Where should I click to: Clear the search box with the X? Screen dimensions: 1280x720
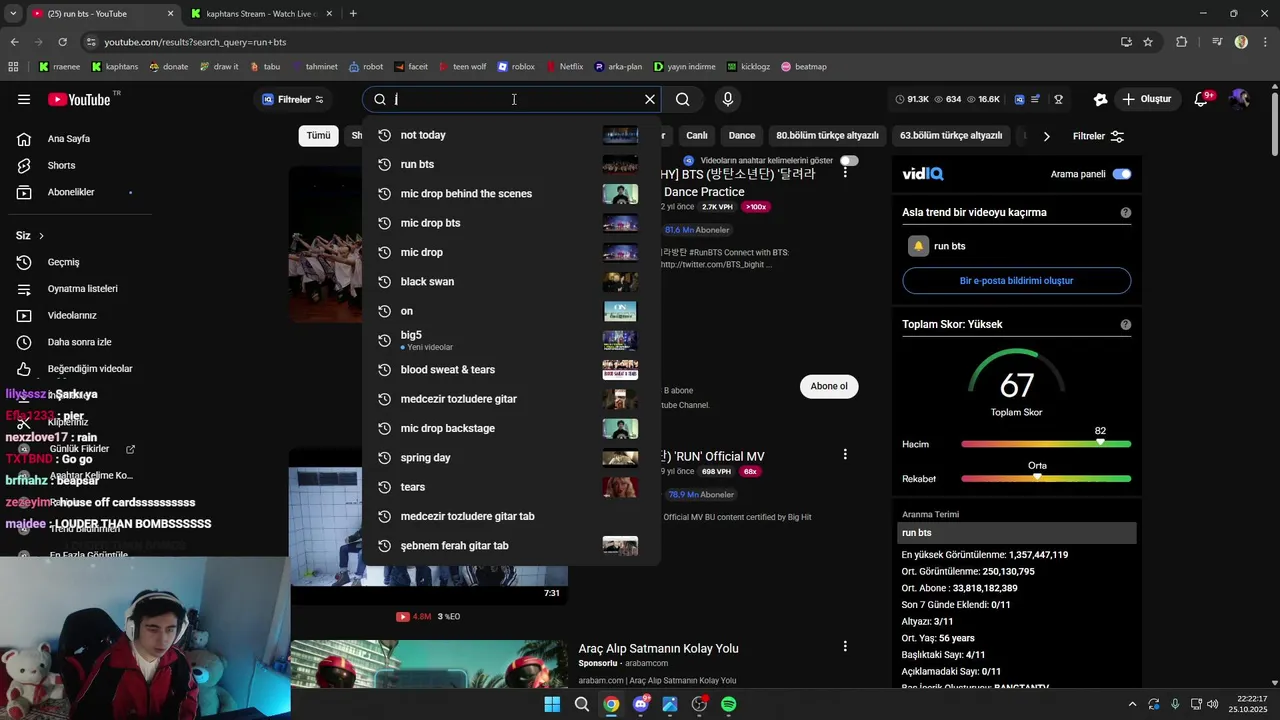point(650,99)
